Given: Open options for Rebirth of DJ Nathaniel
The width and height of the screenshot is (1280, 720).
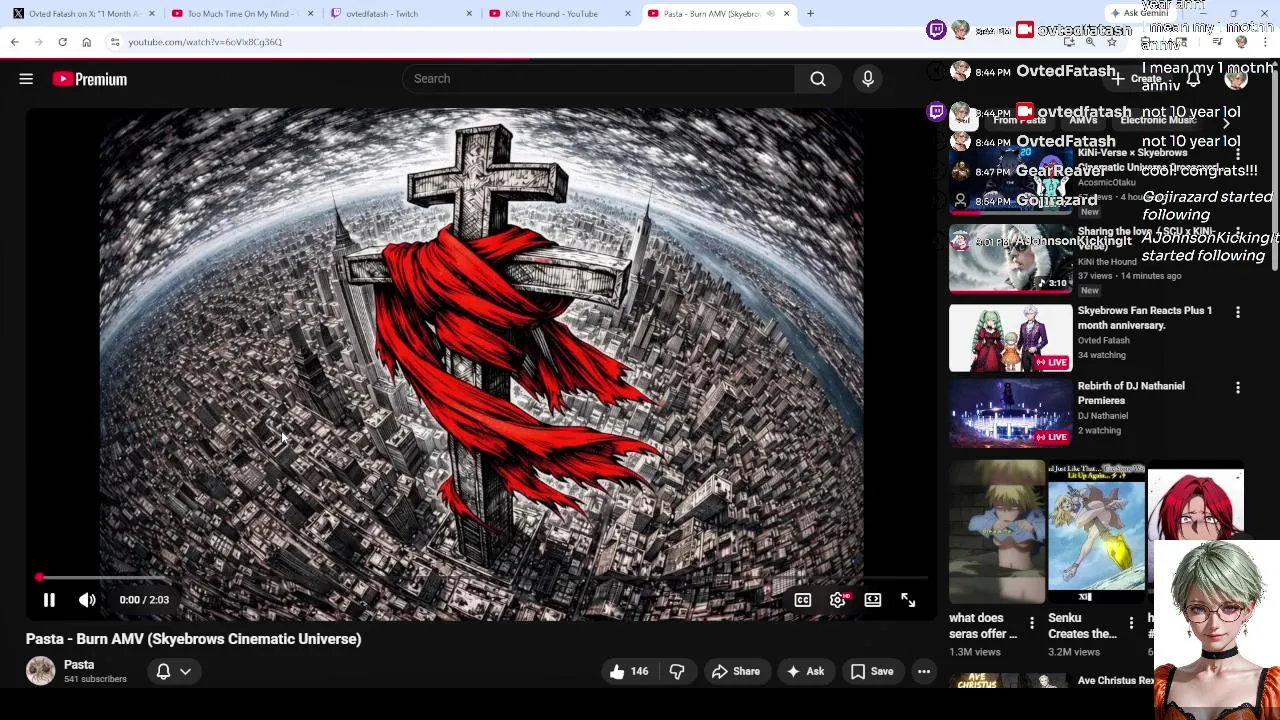Looking at the screenshot, I should pos(1238,387).
